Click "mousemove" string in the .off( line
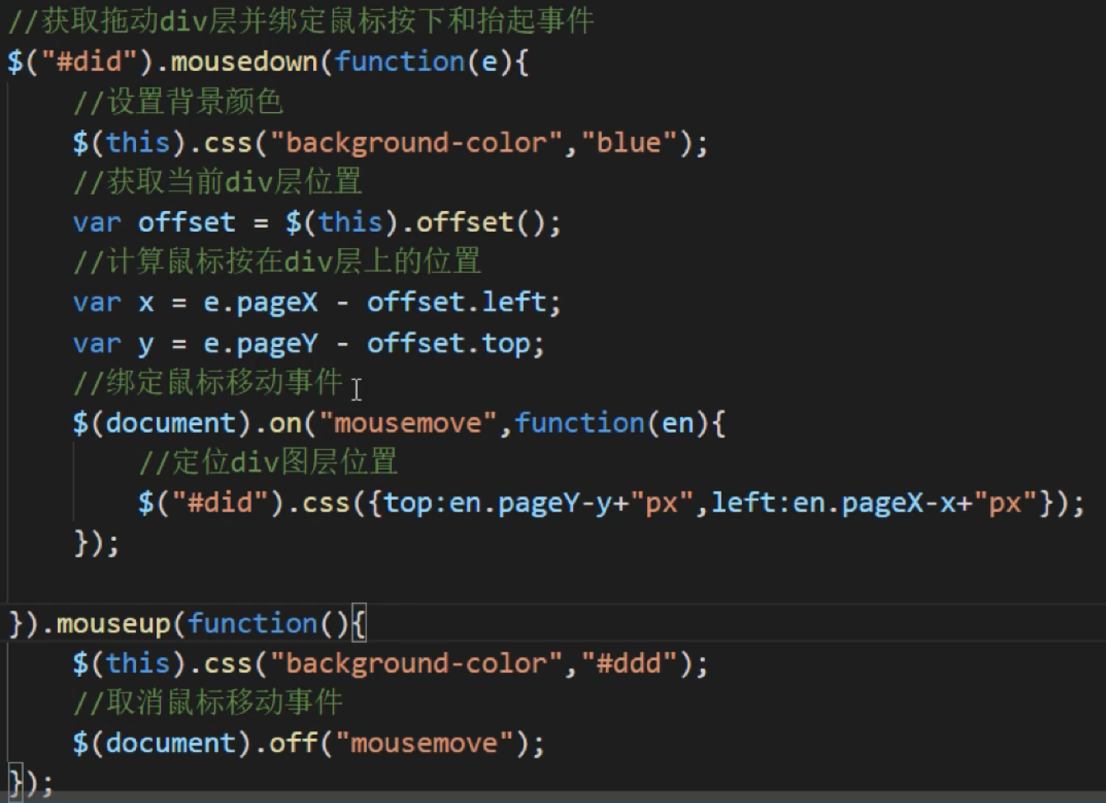Image resolution: width=1107 pixels, height=804 pixels. tap(426, 744)
